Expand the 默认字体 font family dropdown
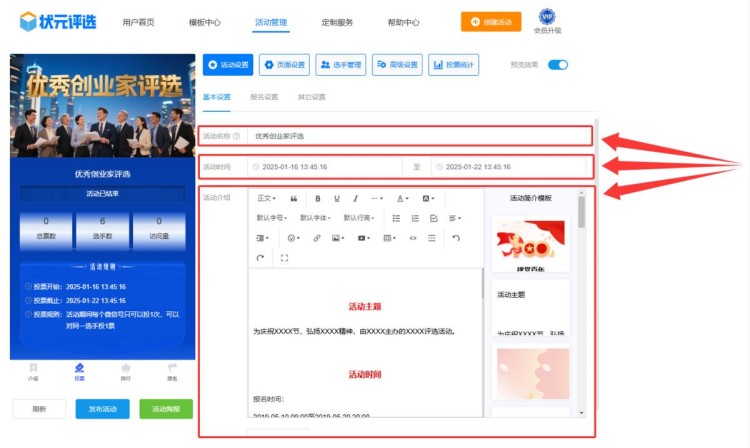 point(316,218)
